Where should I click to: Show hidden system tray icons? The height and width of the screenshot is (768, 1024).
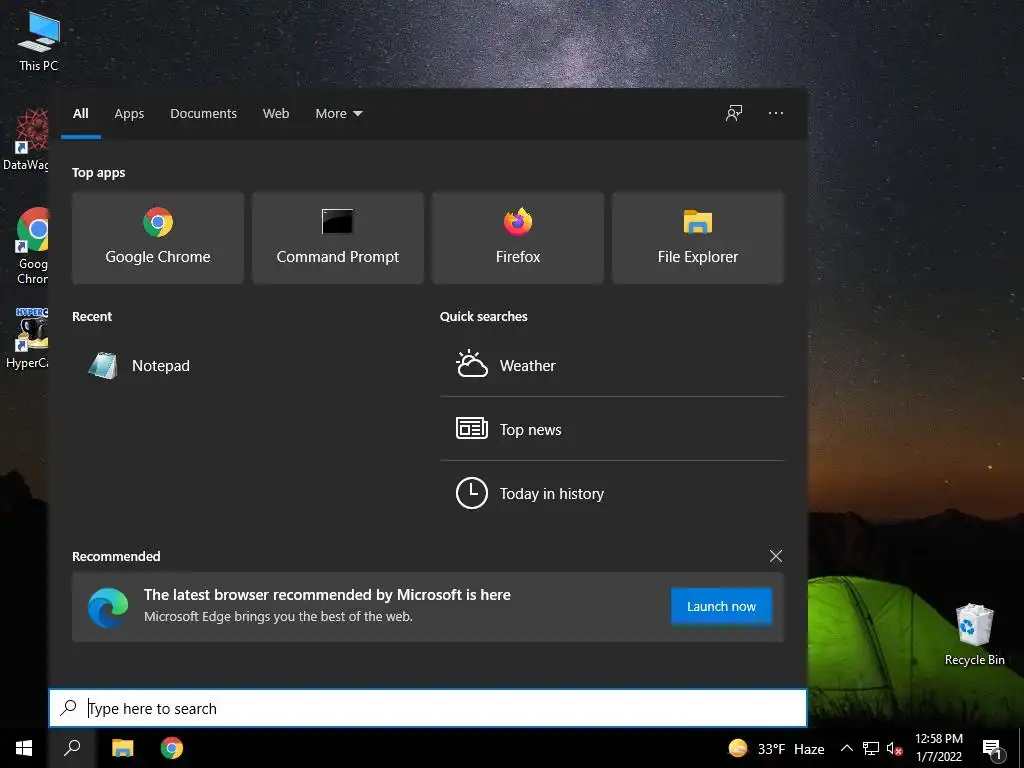pos(846,748)
